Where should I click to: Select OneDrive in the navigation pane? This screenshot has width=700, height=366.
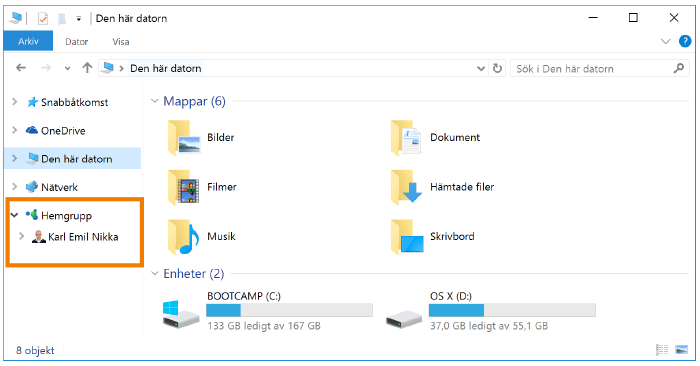click(63, 131)
